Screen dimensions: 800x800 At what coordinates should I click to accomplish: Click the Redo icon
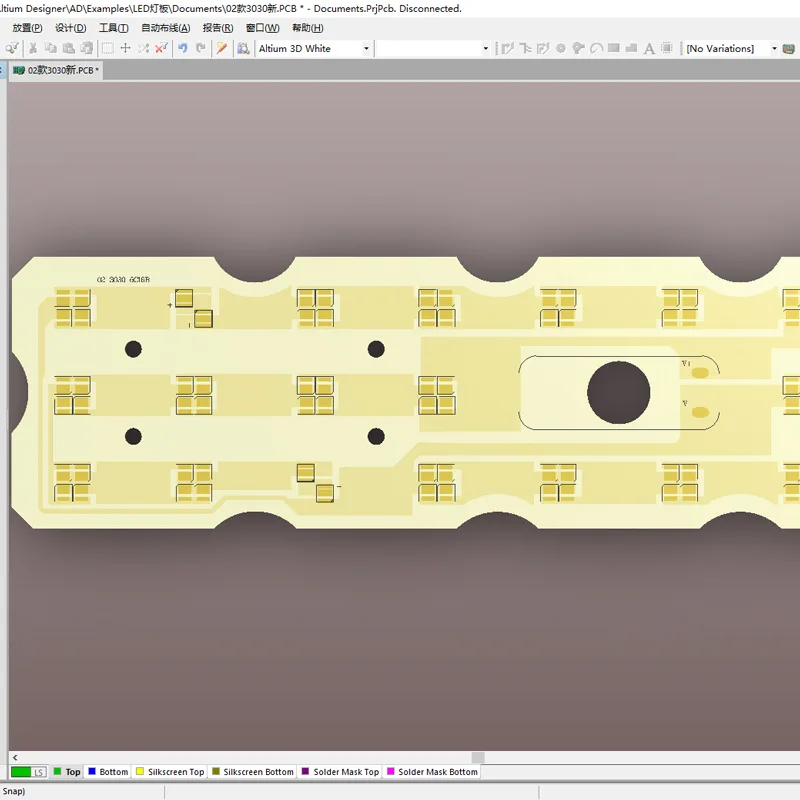pyautogui.click(x=202, y=48)
